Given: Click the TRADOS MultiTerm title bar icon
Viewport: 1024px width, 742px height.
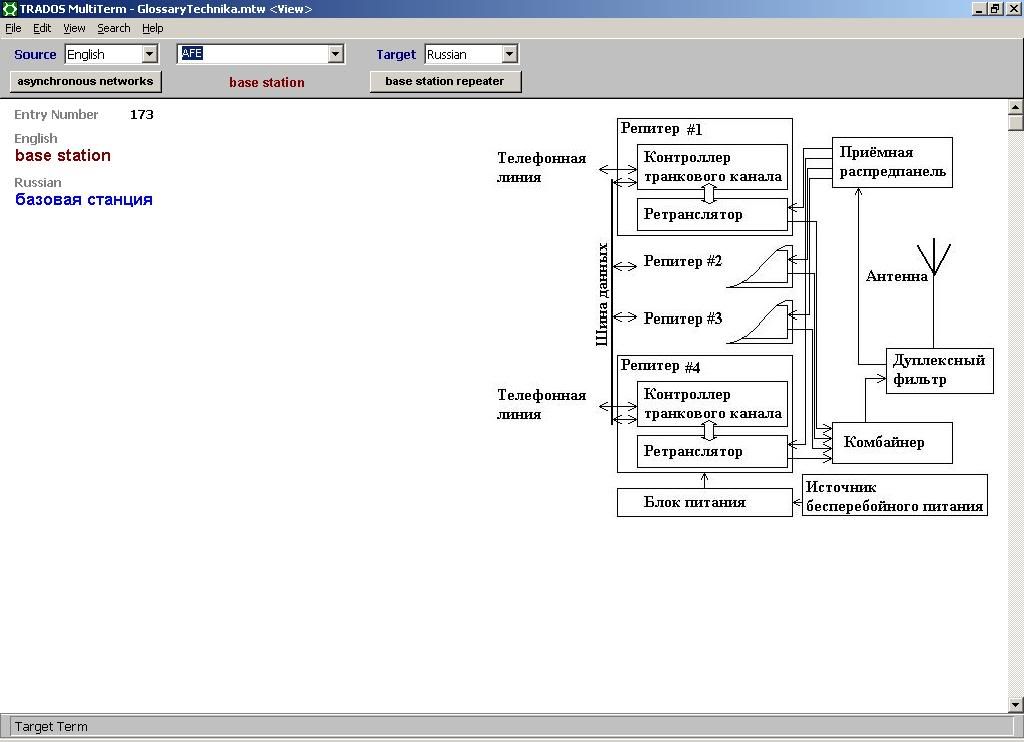Looking at the screenshot, I should tap(9, 9).
